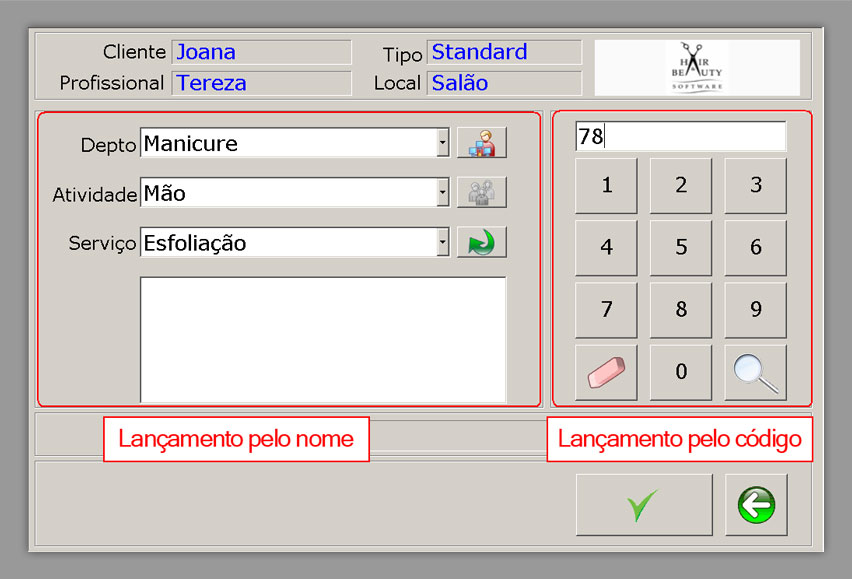
Task: Tap keypad digit 2
Action: click(x=681, y=186)
